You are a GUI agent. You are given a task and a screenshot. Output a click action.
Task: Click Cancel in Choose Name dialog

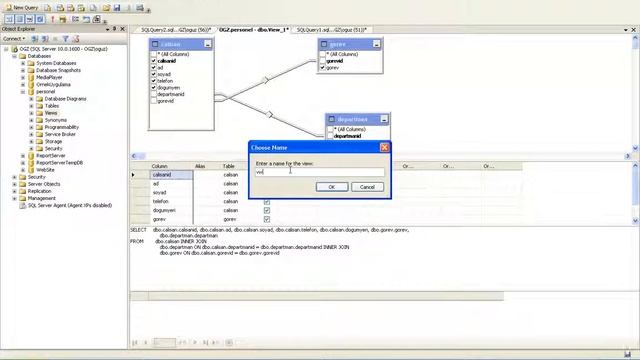[x=367, y=187]
